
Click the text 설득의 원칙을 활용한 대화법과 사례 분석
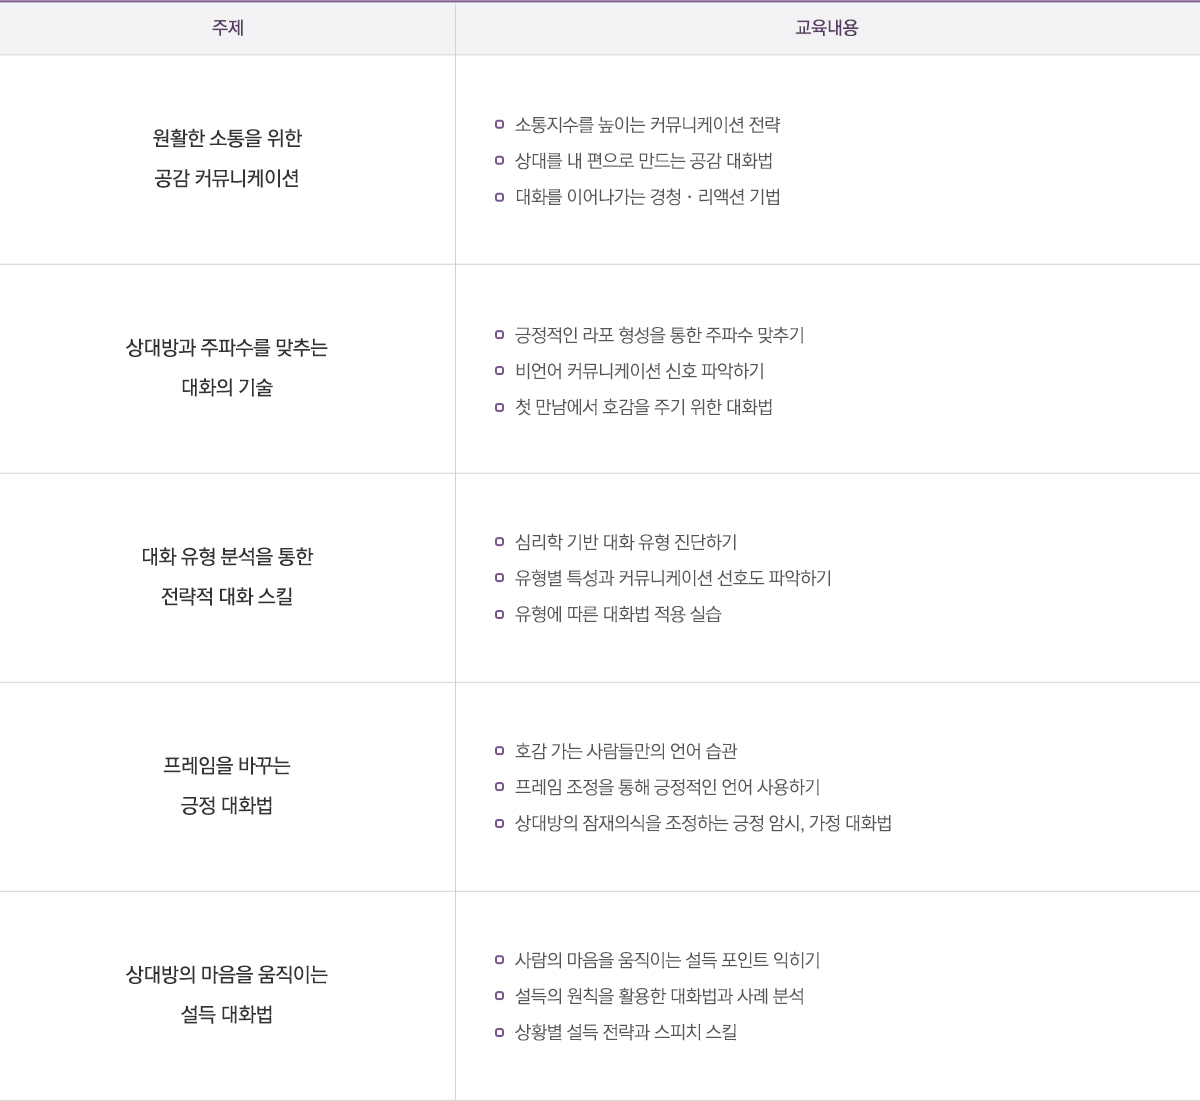(660, 996)
